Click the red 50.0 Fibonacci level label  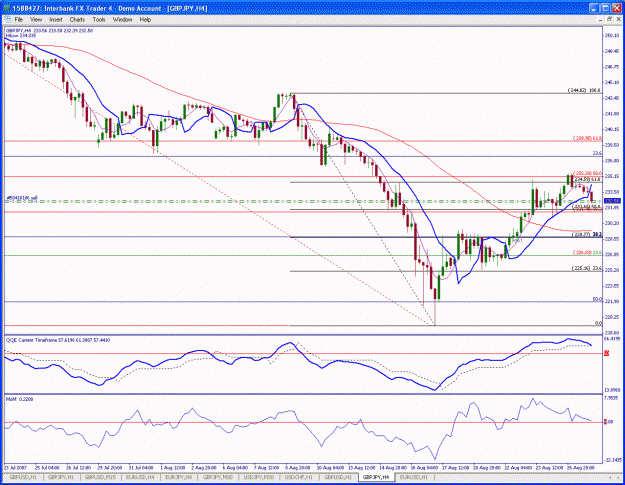coord(587,173)
